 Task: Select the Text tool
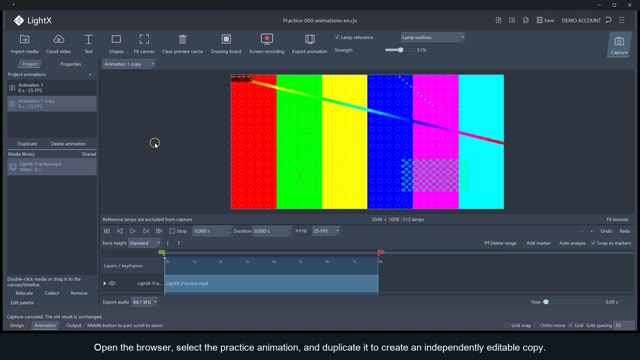[x=88, y=44]
